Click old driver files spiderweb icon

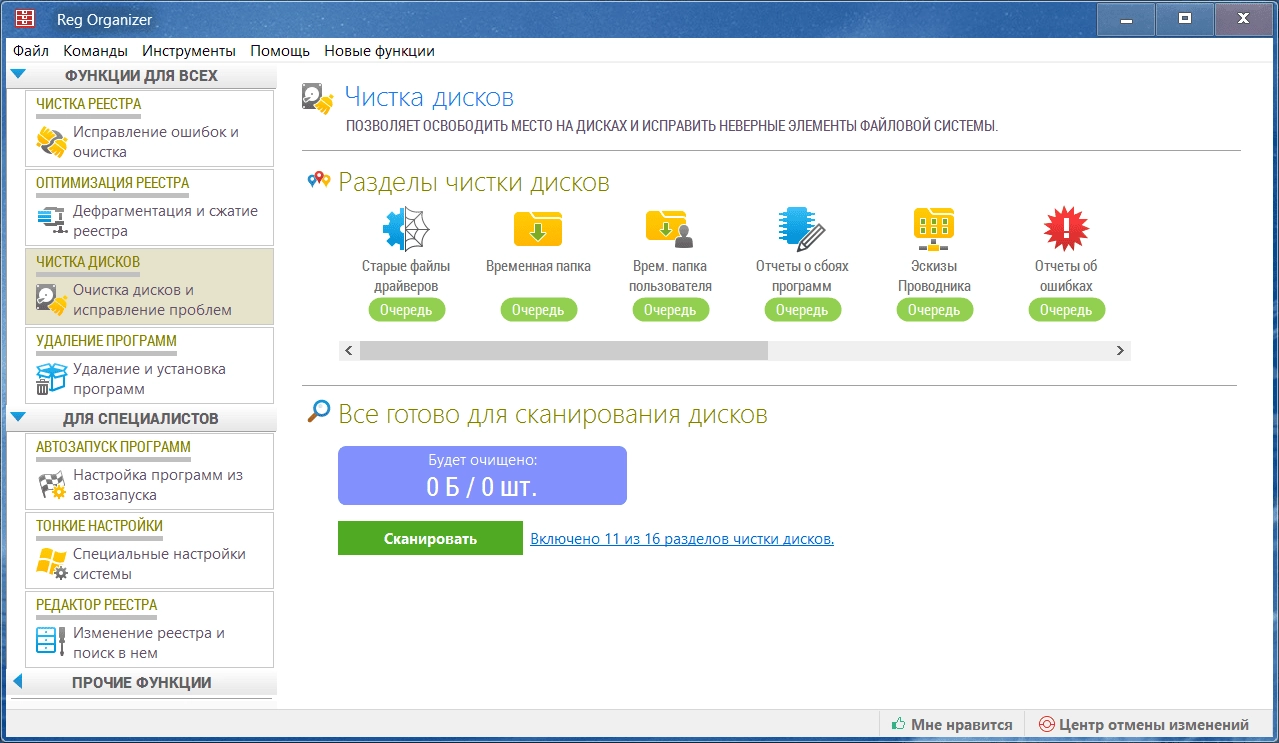406,230
